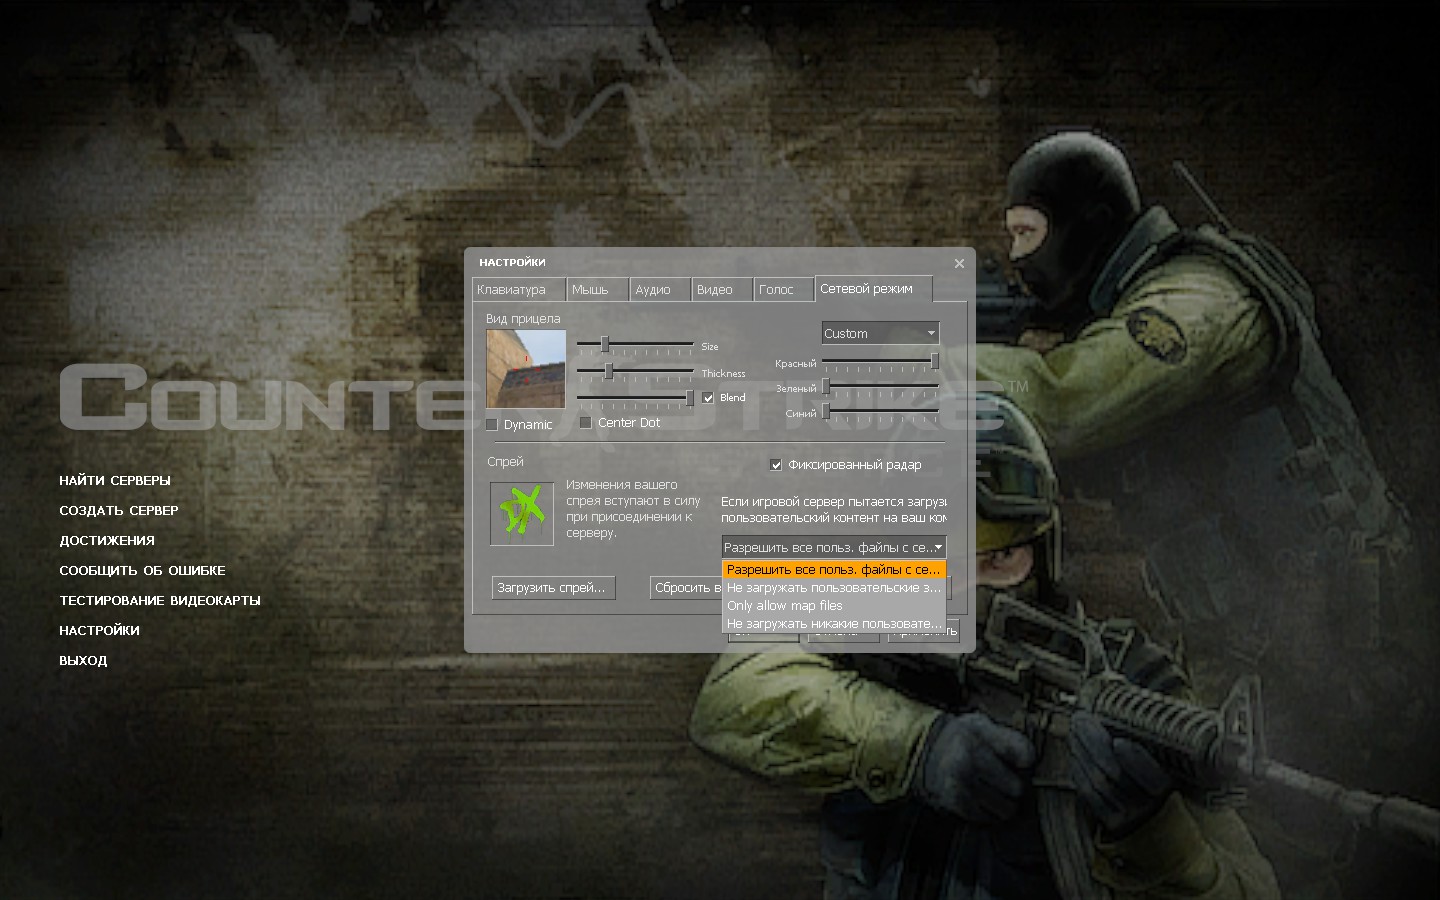The width and height of the screenshot is (1440, 900).
Task: Click the green spray logo thumbnail
Action: (522, 513)
